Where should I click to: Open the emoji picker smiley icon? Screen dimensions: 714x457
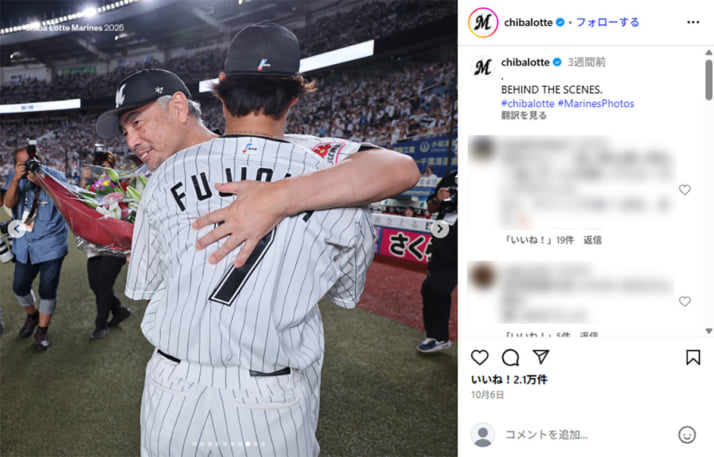(x=687, y=435)
